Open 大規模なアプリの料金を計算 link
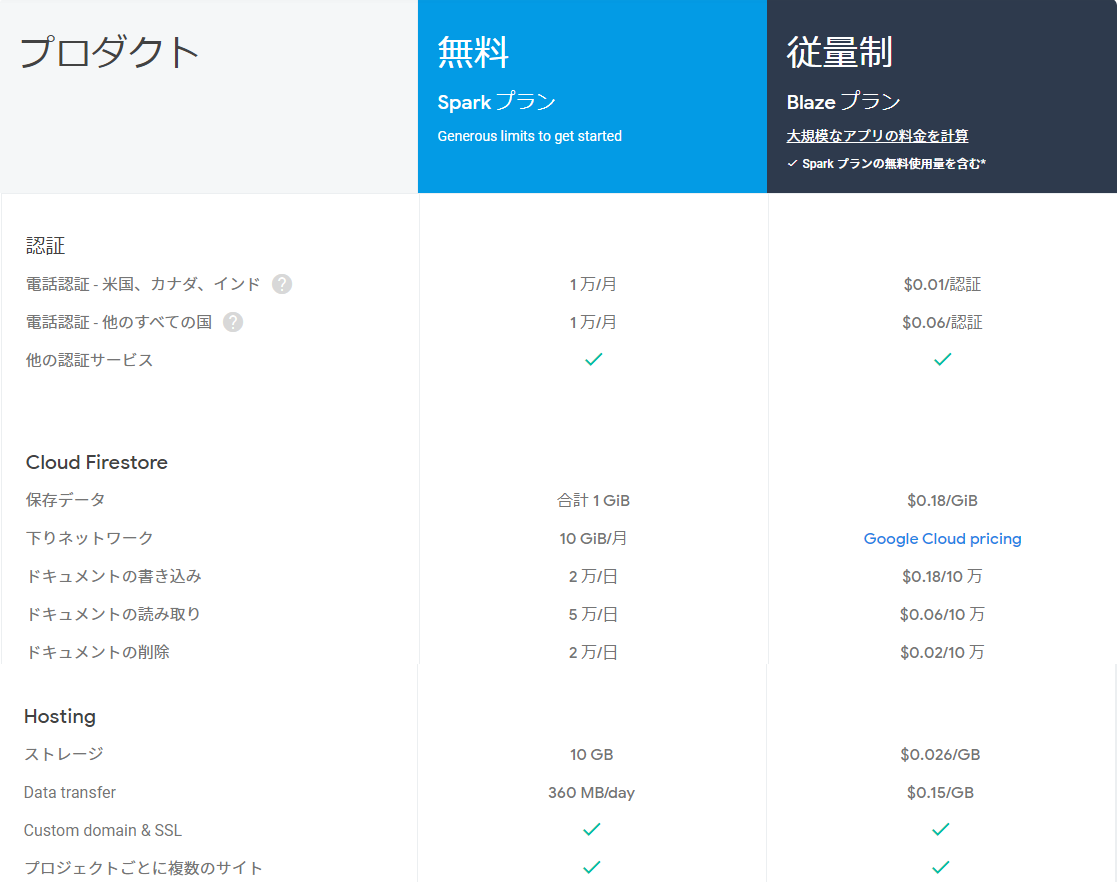Image resolution: width=1117 pixels, height=882 pixels. pos(877,135)
